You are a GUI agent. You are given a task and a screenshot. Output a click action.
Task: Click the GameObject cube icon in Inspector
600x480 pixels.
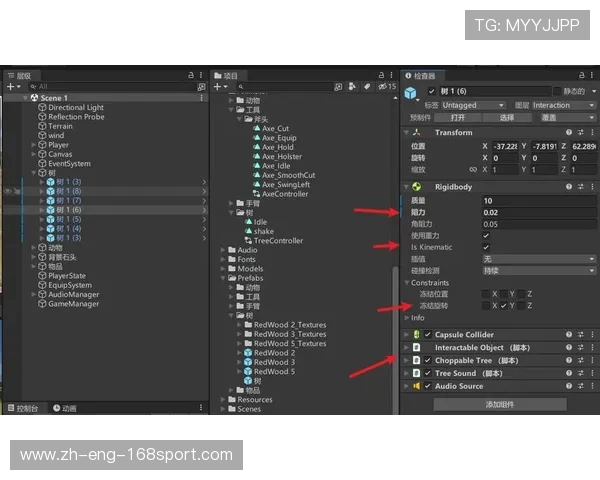[411, 93]
